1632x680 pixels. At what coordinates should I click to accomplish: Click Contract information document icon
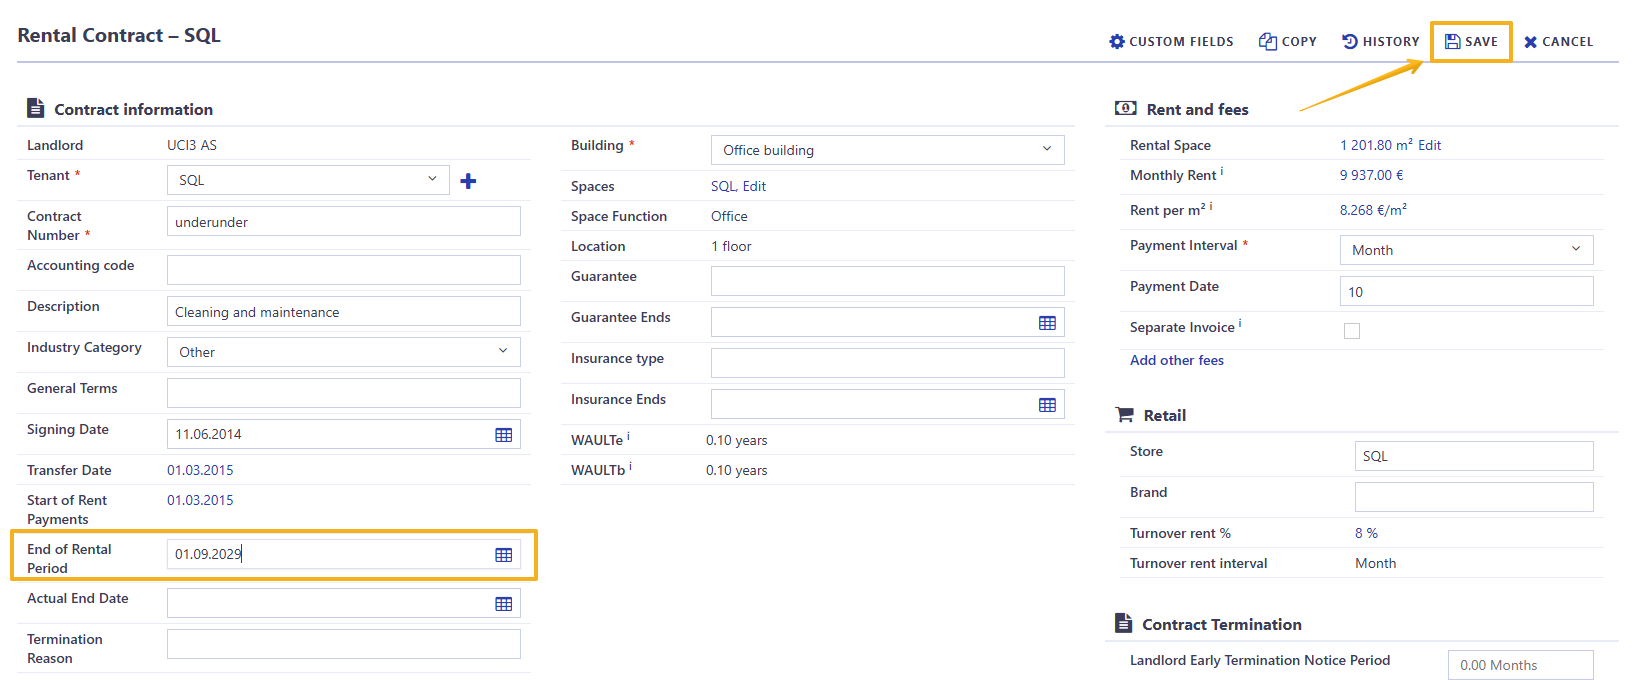click(x=35, y=108)
